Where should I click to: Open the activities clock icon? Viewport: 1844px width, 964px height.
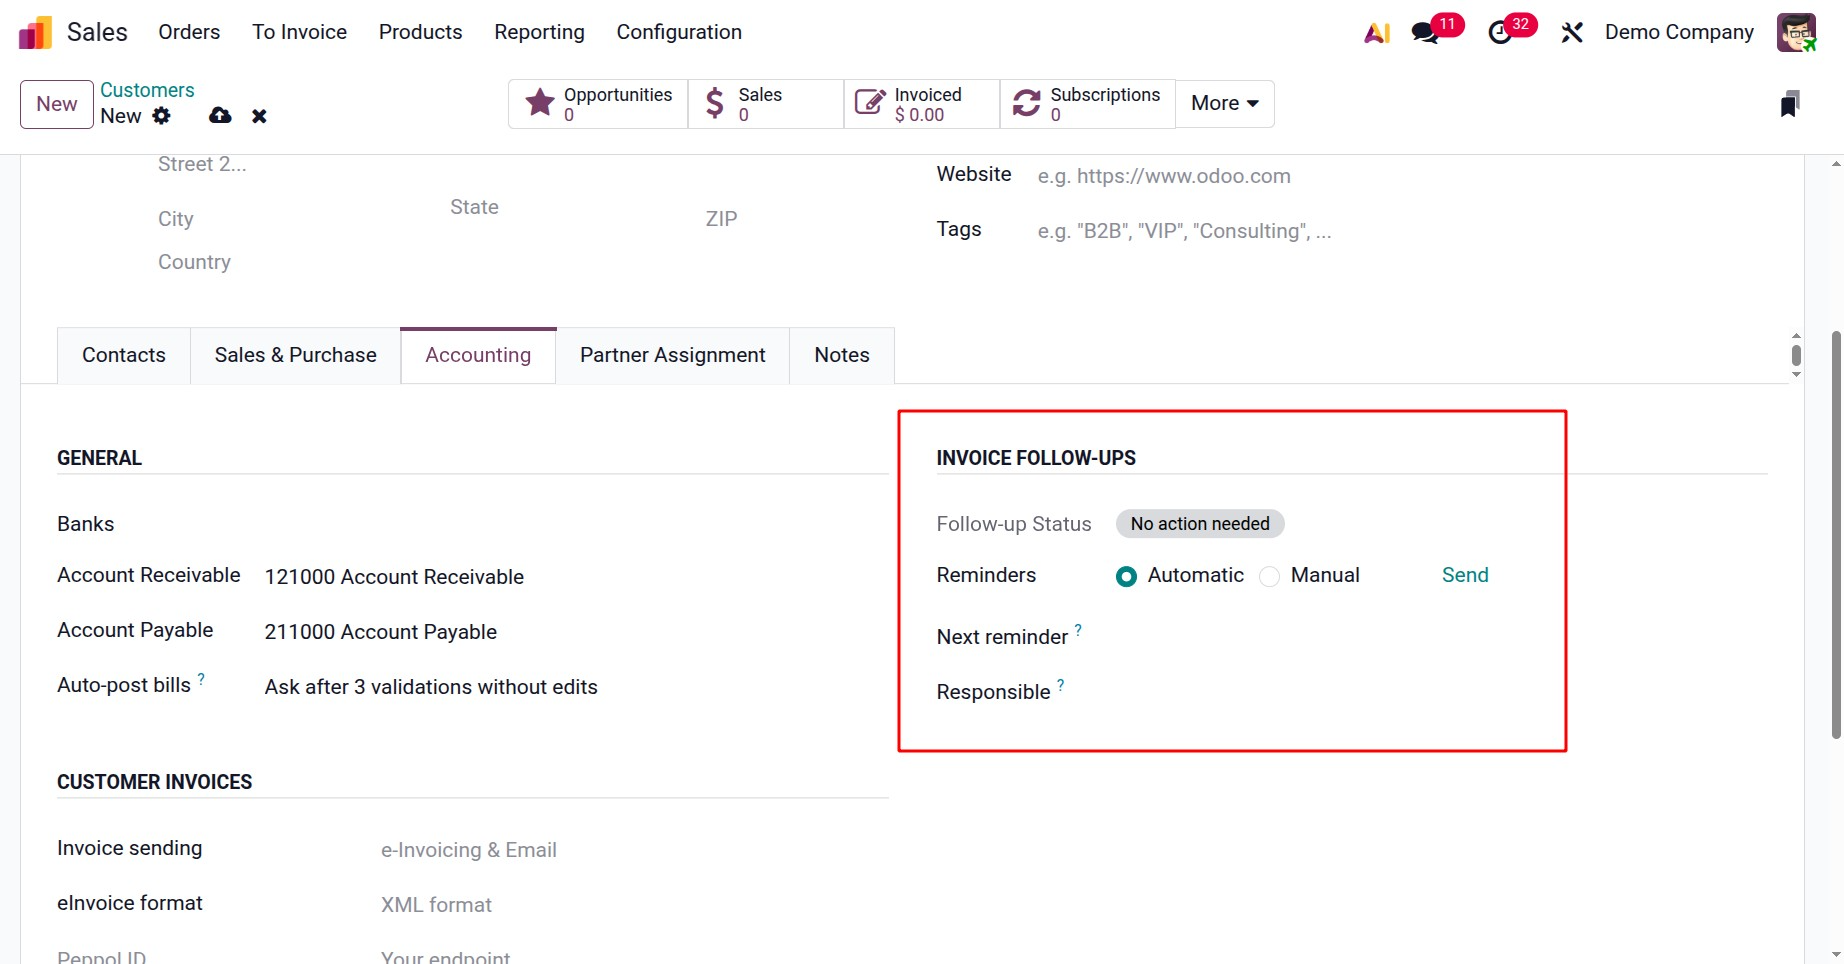click(x=1500, y=33)
